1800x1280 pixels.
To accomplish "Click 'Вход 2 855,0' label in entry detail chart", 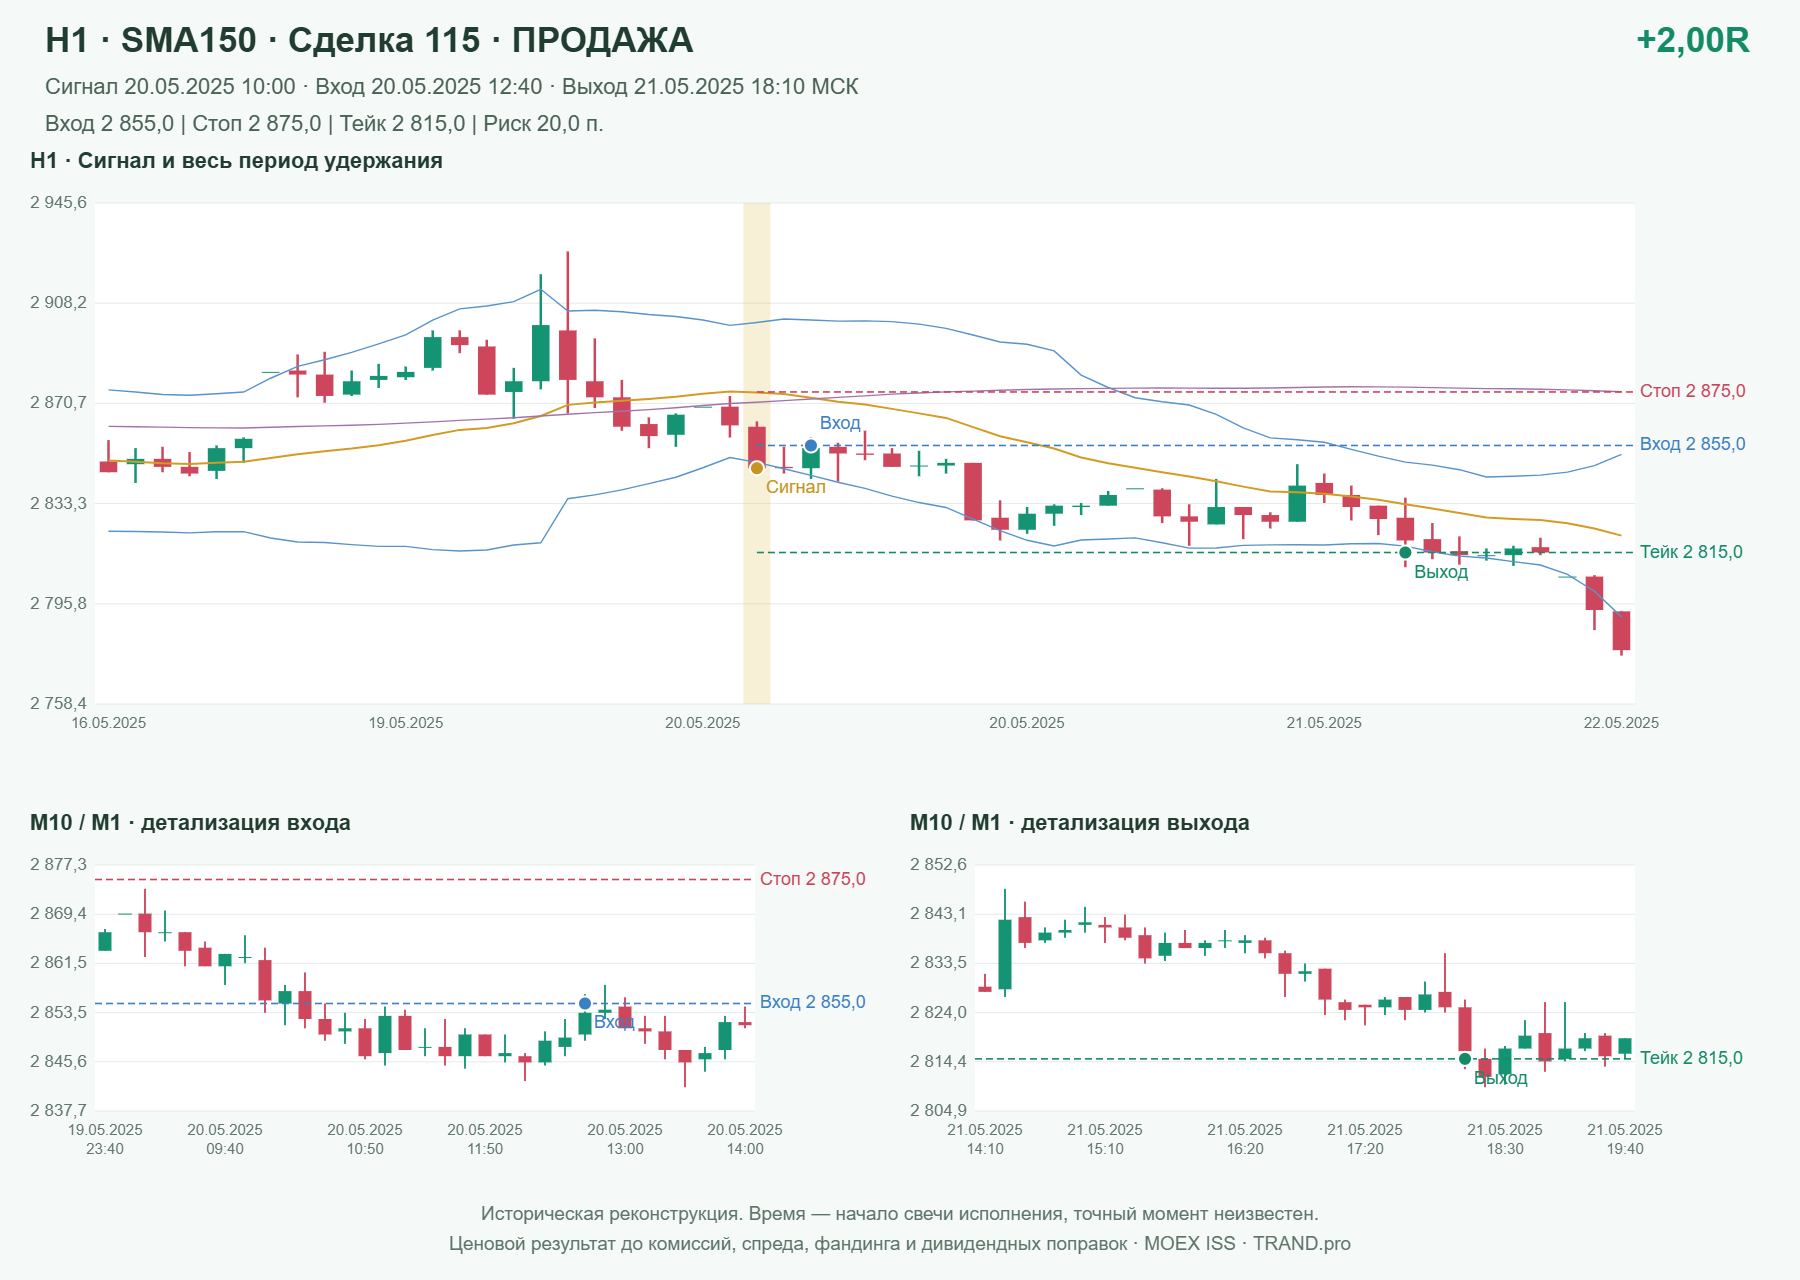I will point(812,1002).
